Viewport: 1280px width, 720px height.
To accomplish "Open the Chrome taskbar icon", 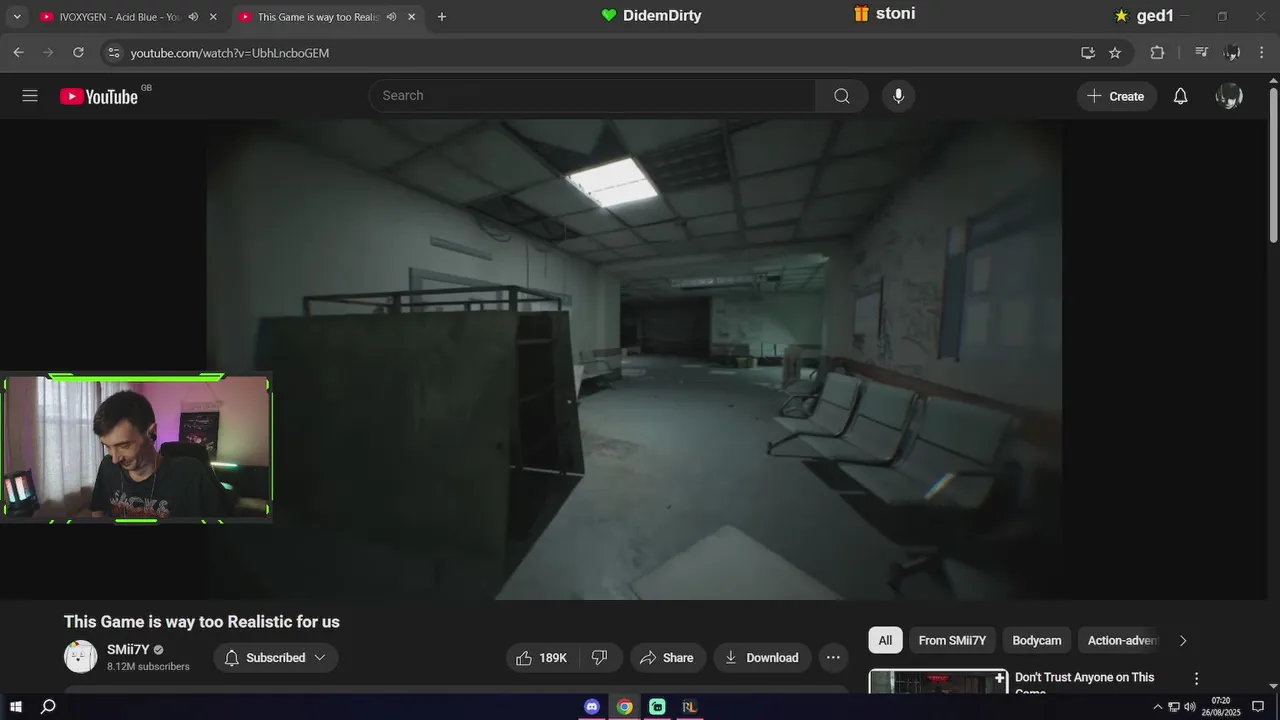I will [624, 707].
